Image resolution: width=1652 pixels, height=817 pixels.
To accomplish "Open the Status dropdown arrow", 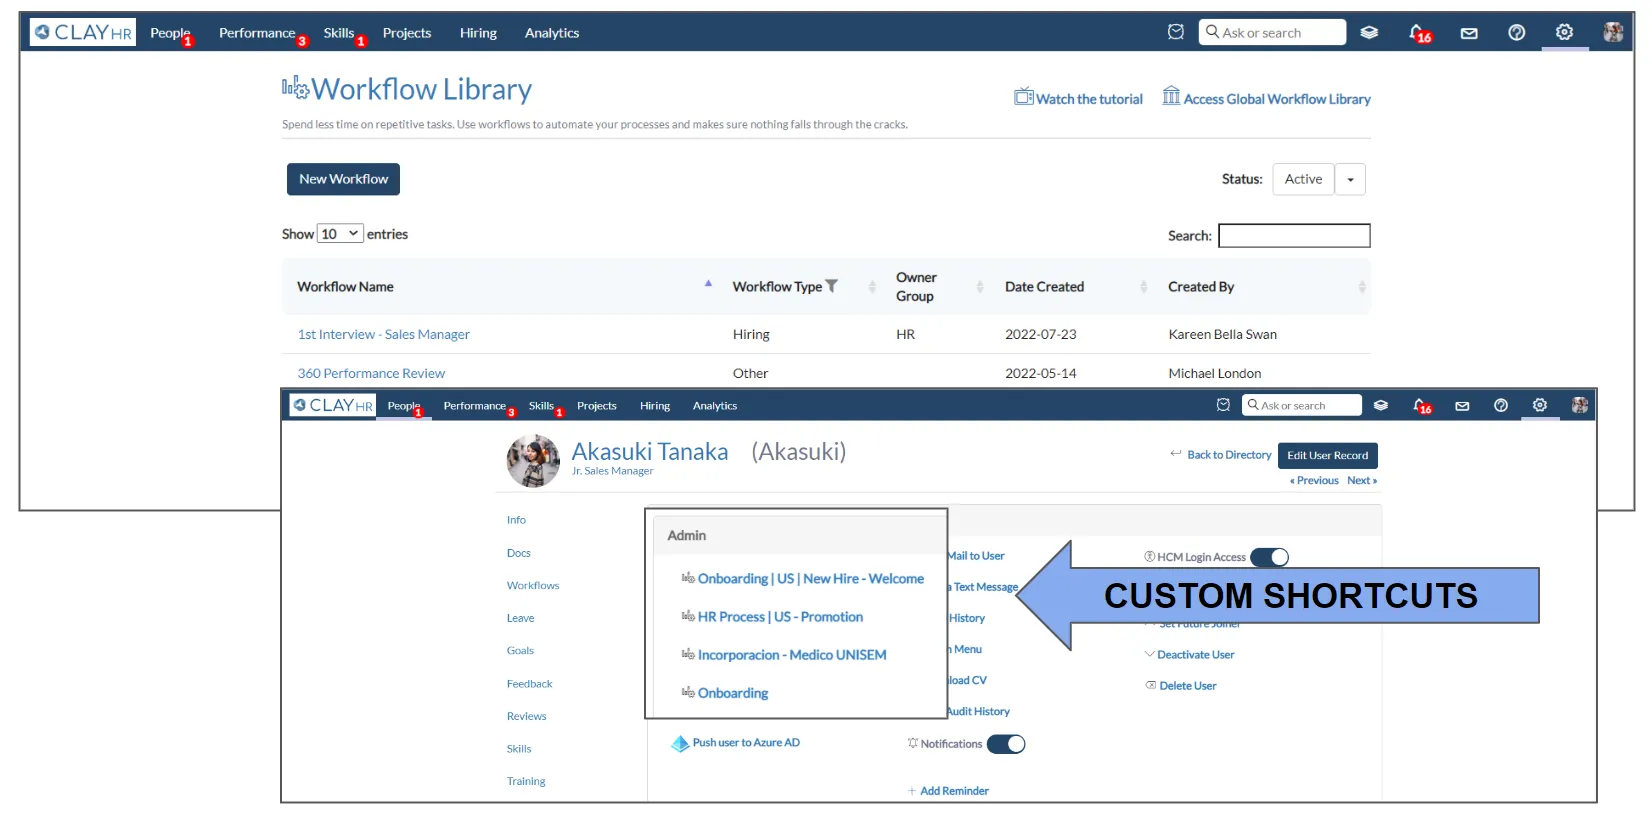I will click(x=1350, y=180).
